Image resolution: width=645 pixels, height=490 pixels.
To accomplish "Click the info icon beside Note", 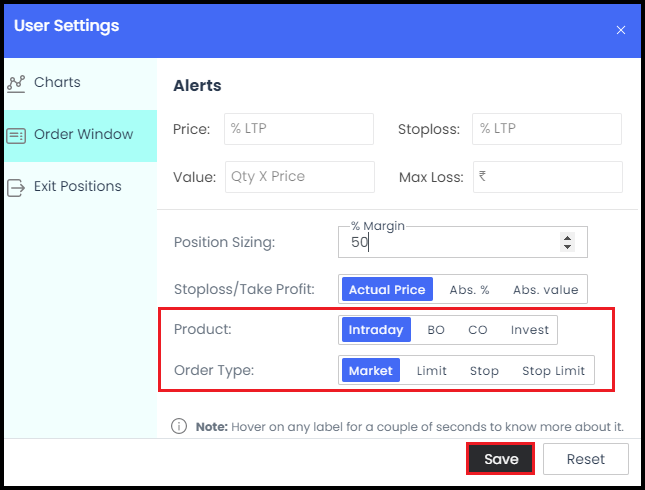I will (x=179, y=426).
